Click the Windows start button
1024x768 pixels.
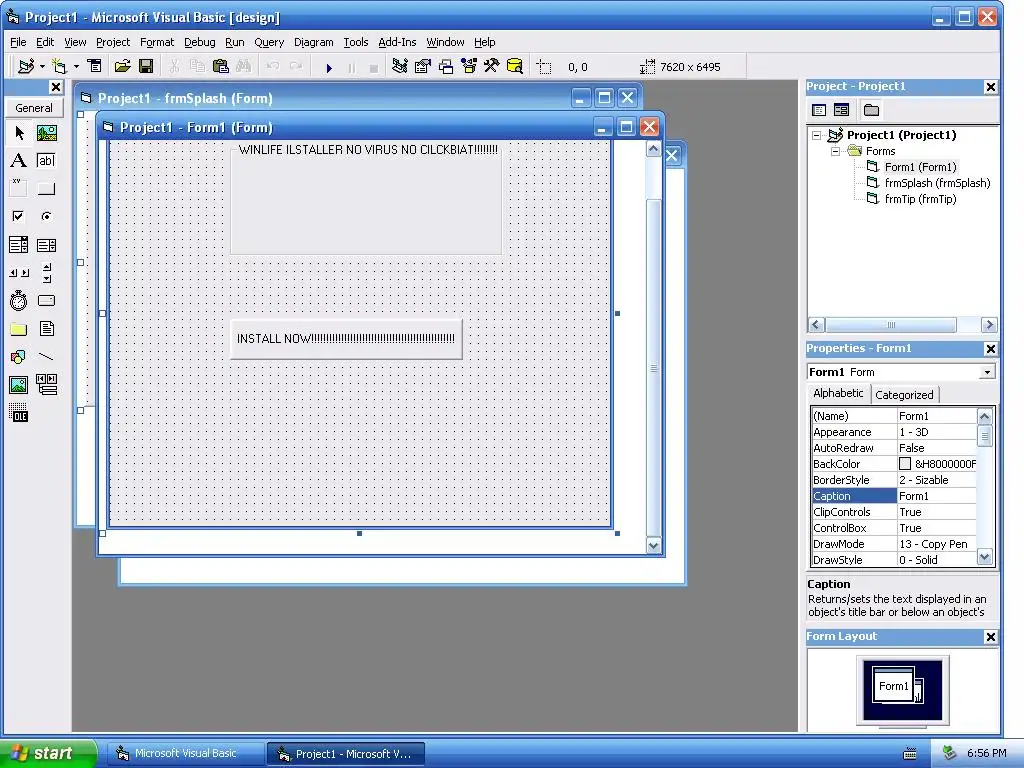(47, 754)
